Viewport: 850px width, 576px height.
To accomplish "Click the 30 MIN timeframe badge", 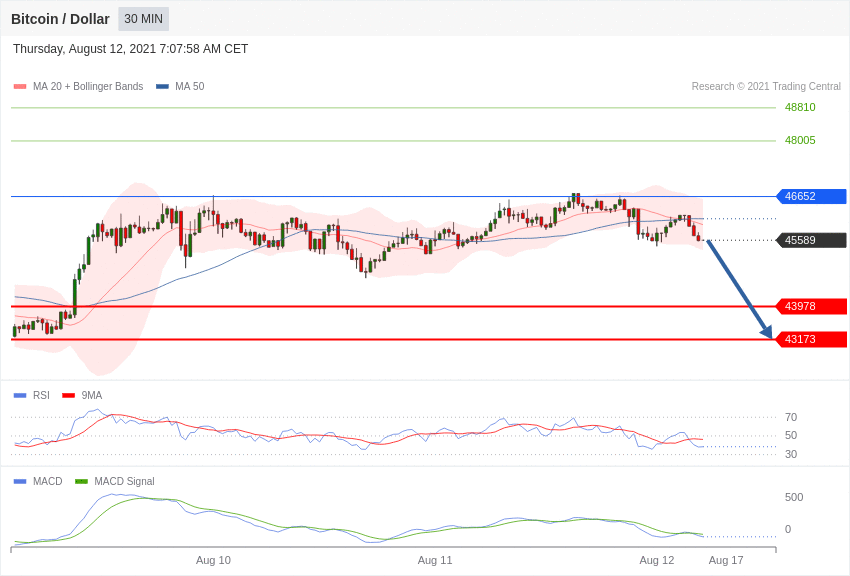I will click(x=143, y=19).
